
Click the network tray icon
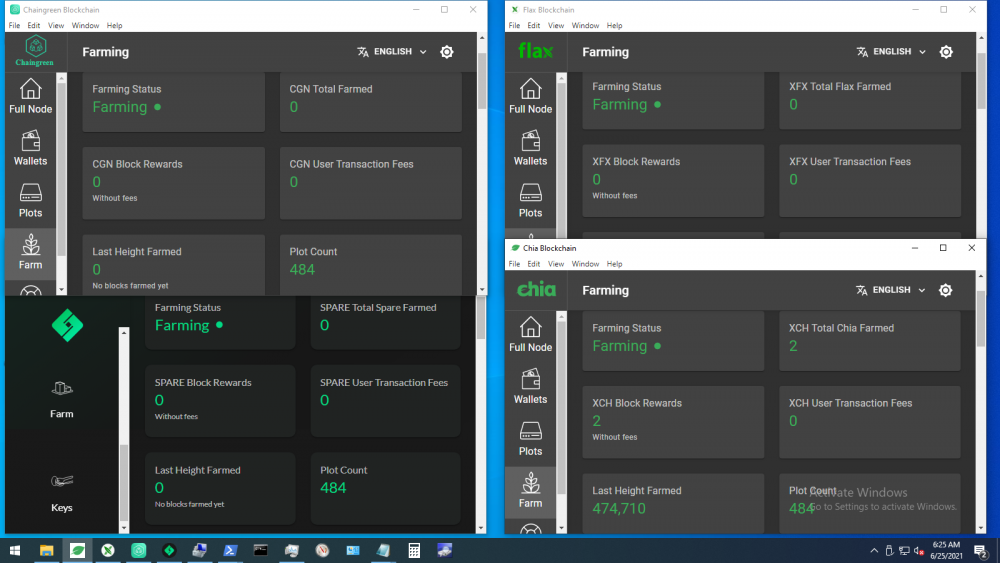tap(904, 551)
